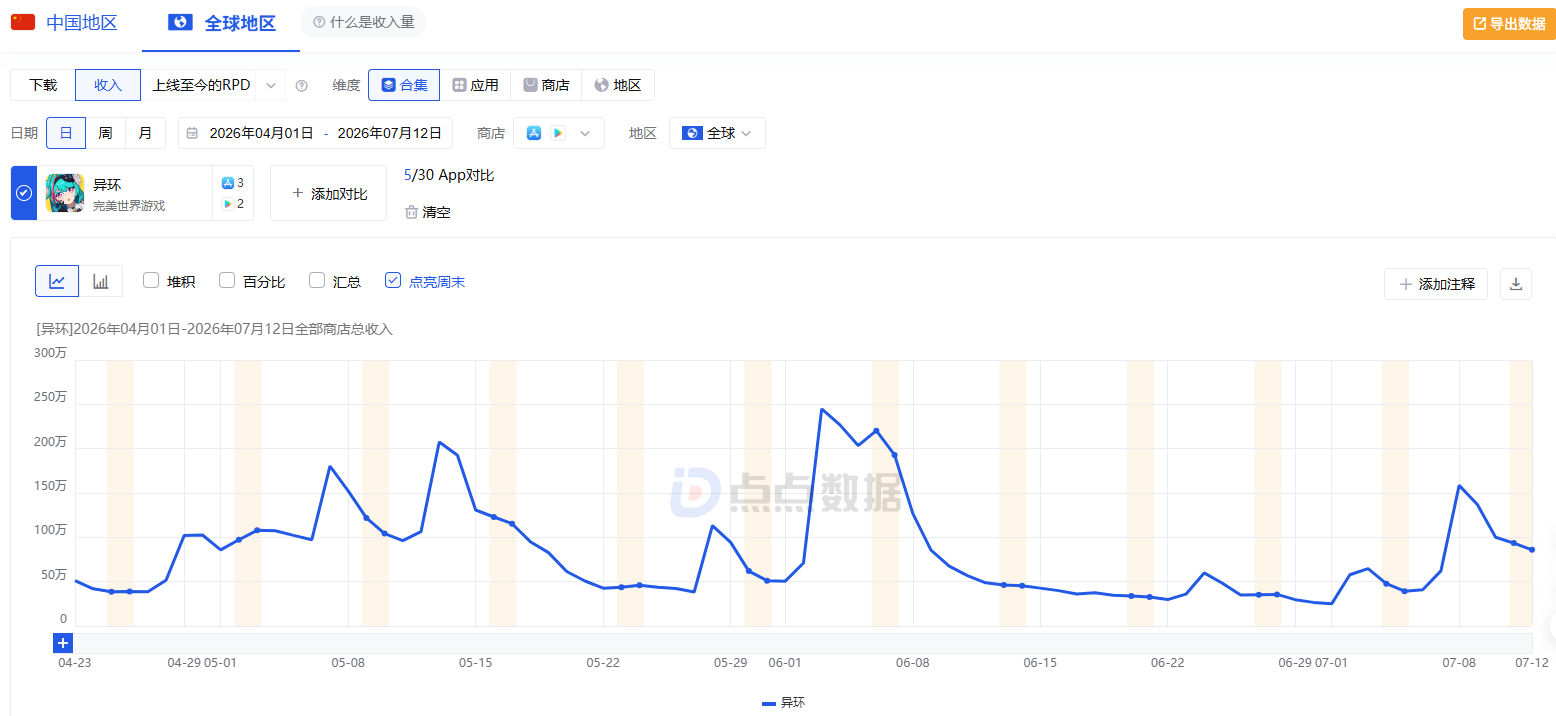1556x716 pixels.
Task: Tick the 百分比 checkbox
Action: click(227, 281)
